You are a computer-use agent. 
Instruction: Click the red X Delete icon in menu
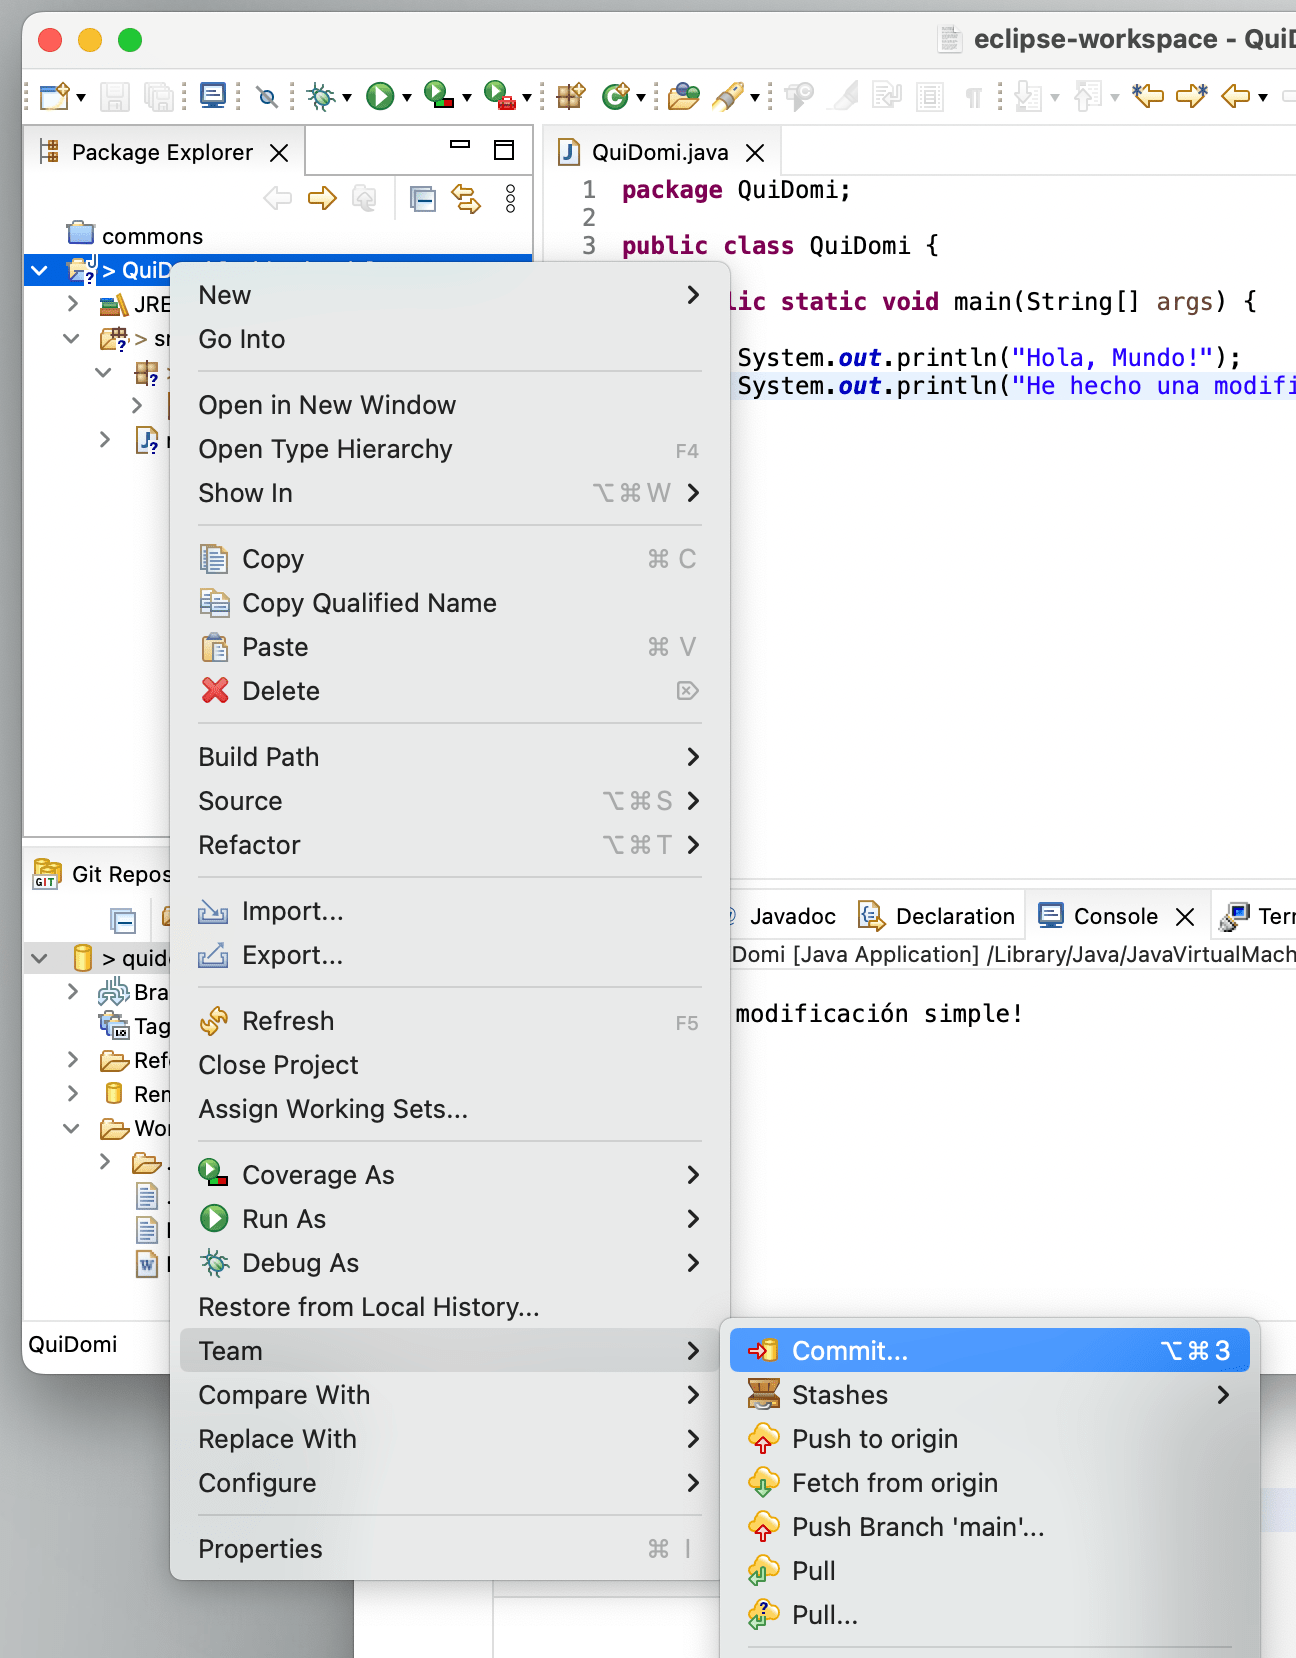coord(215,690)
